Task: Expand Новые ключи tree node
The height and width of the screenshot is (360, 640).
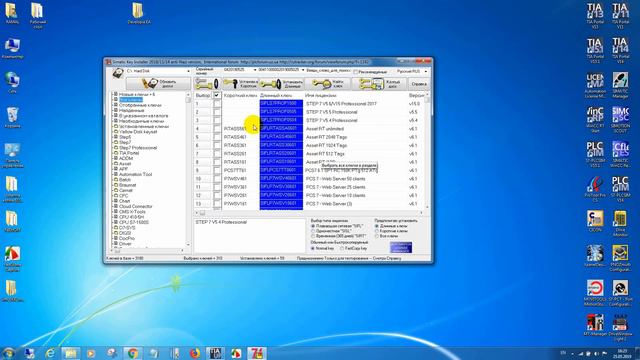Action: 116,94
